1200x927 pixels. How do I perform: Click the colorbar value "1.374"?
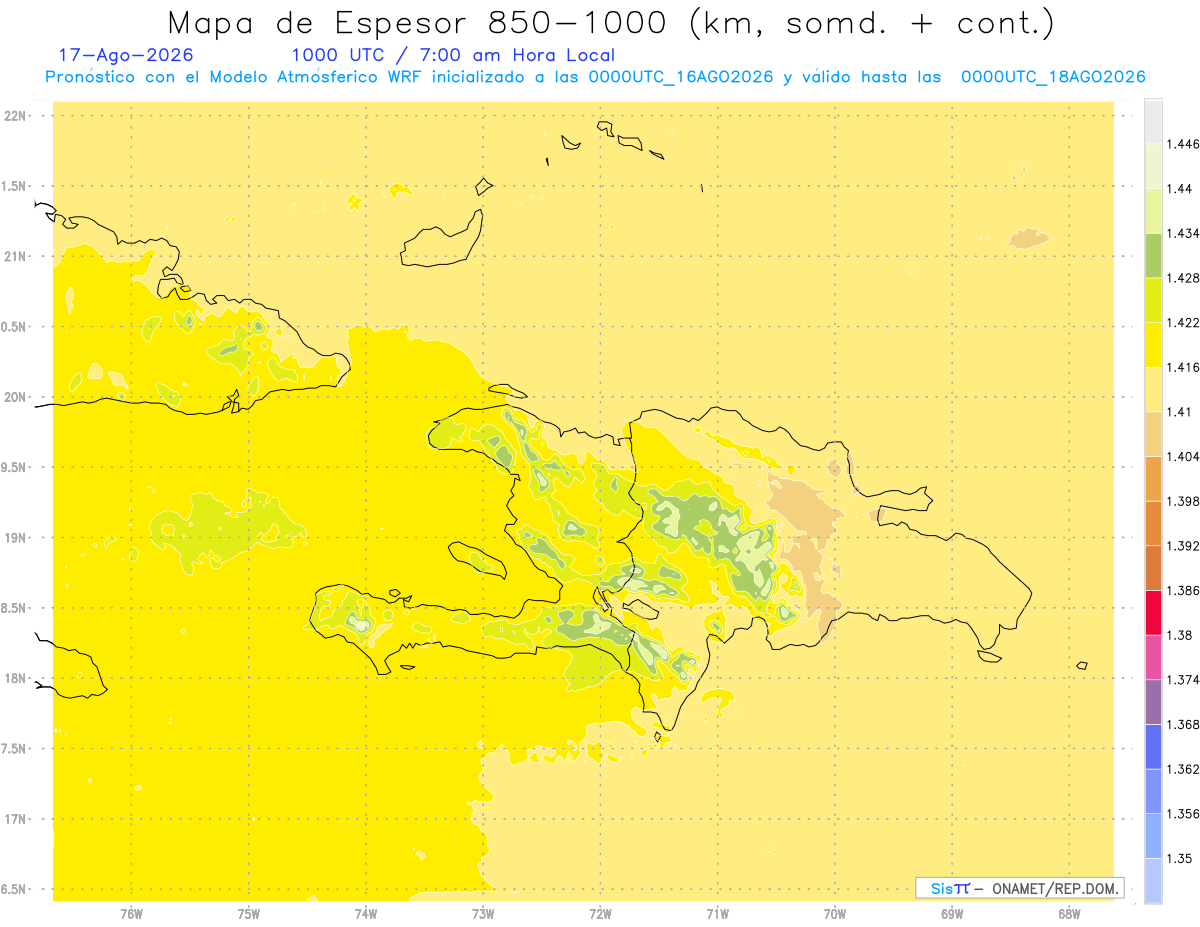click(1182, 680)
